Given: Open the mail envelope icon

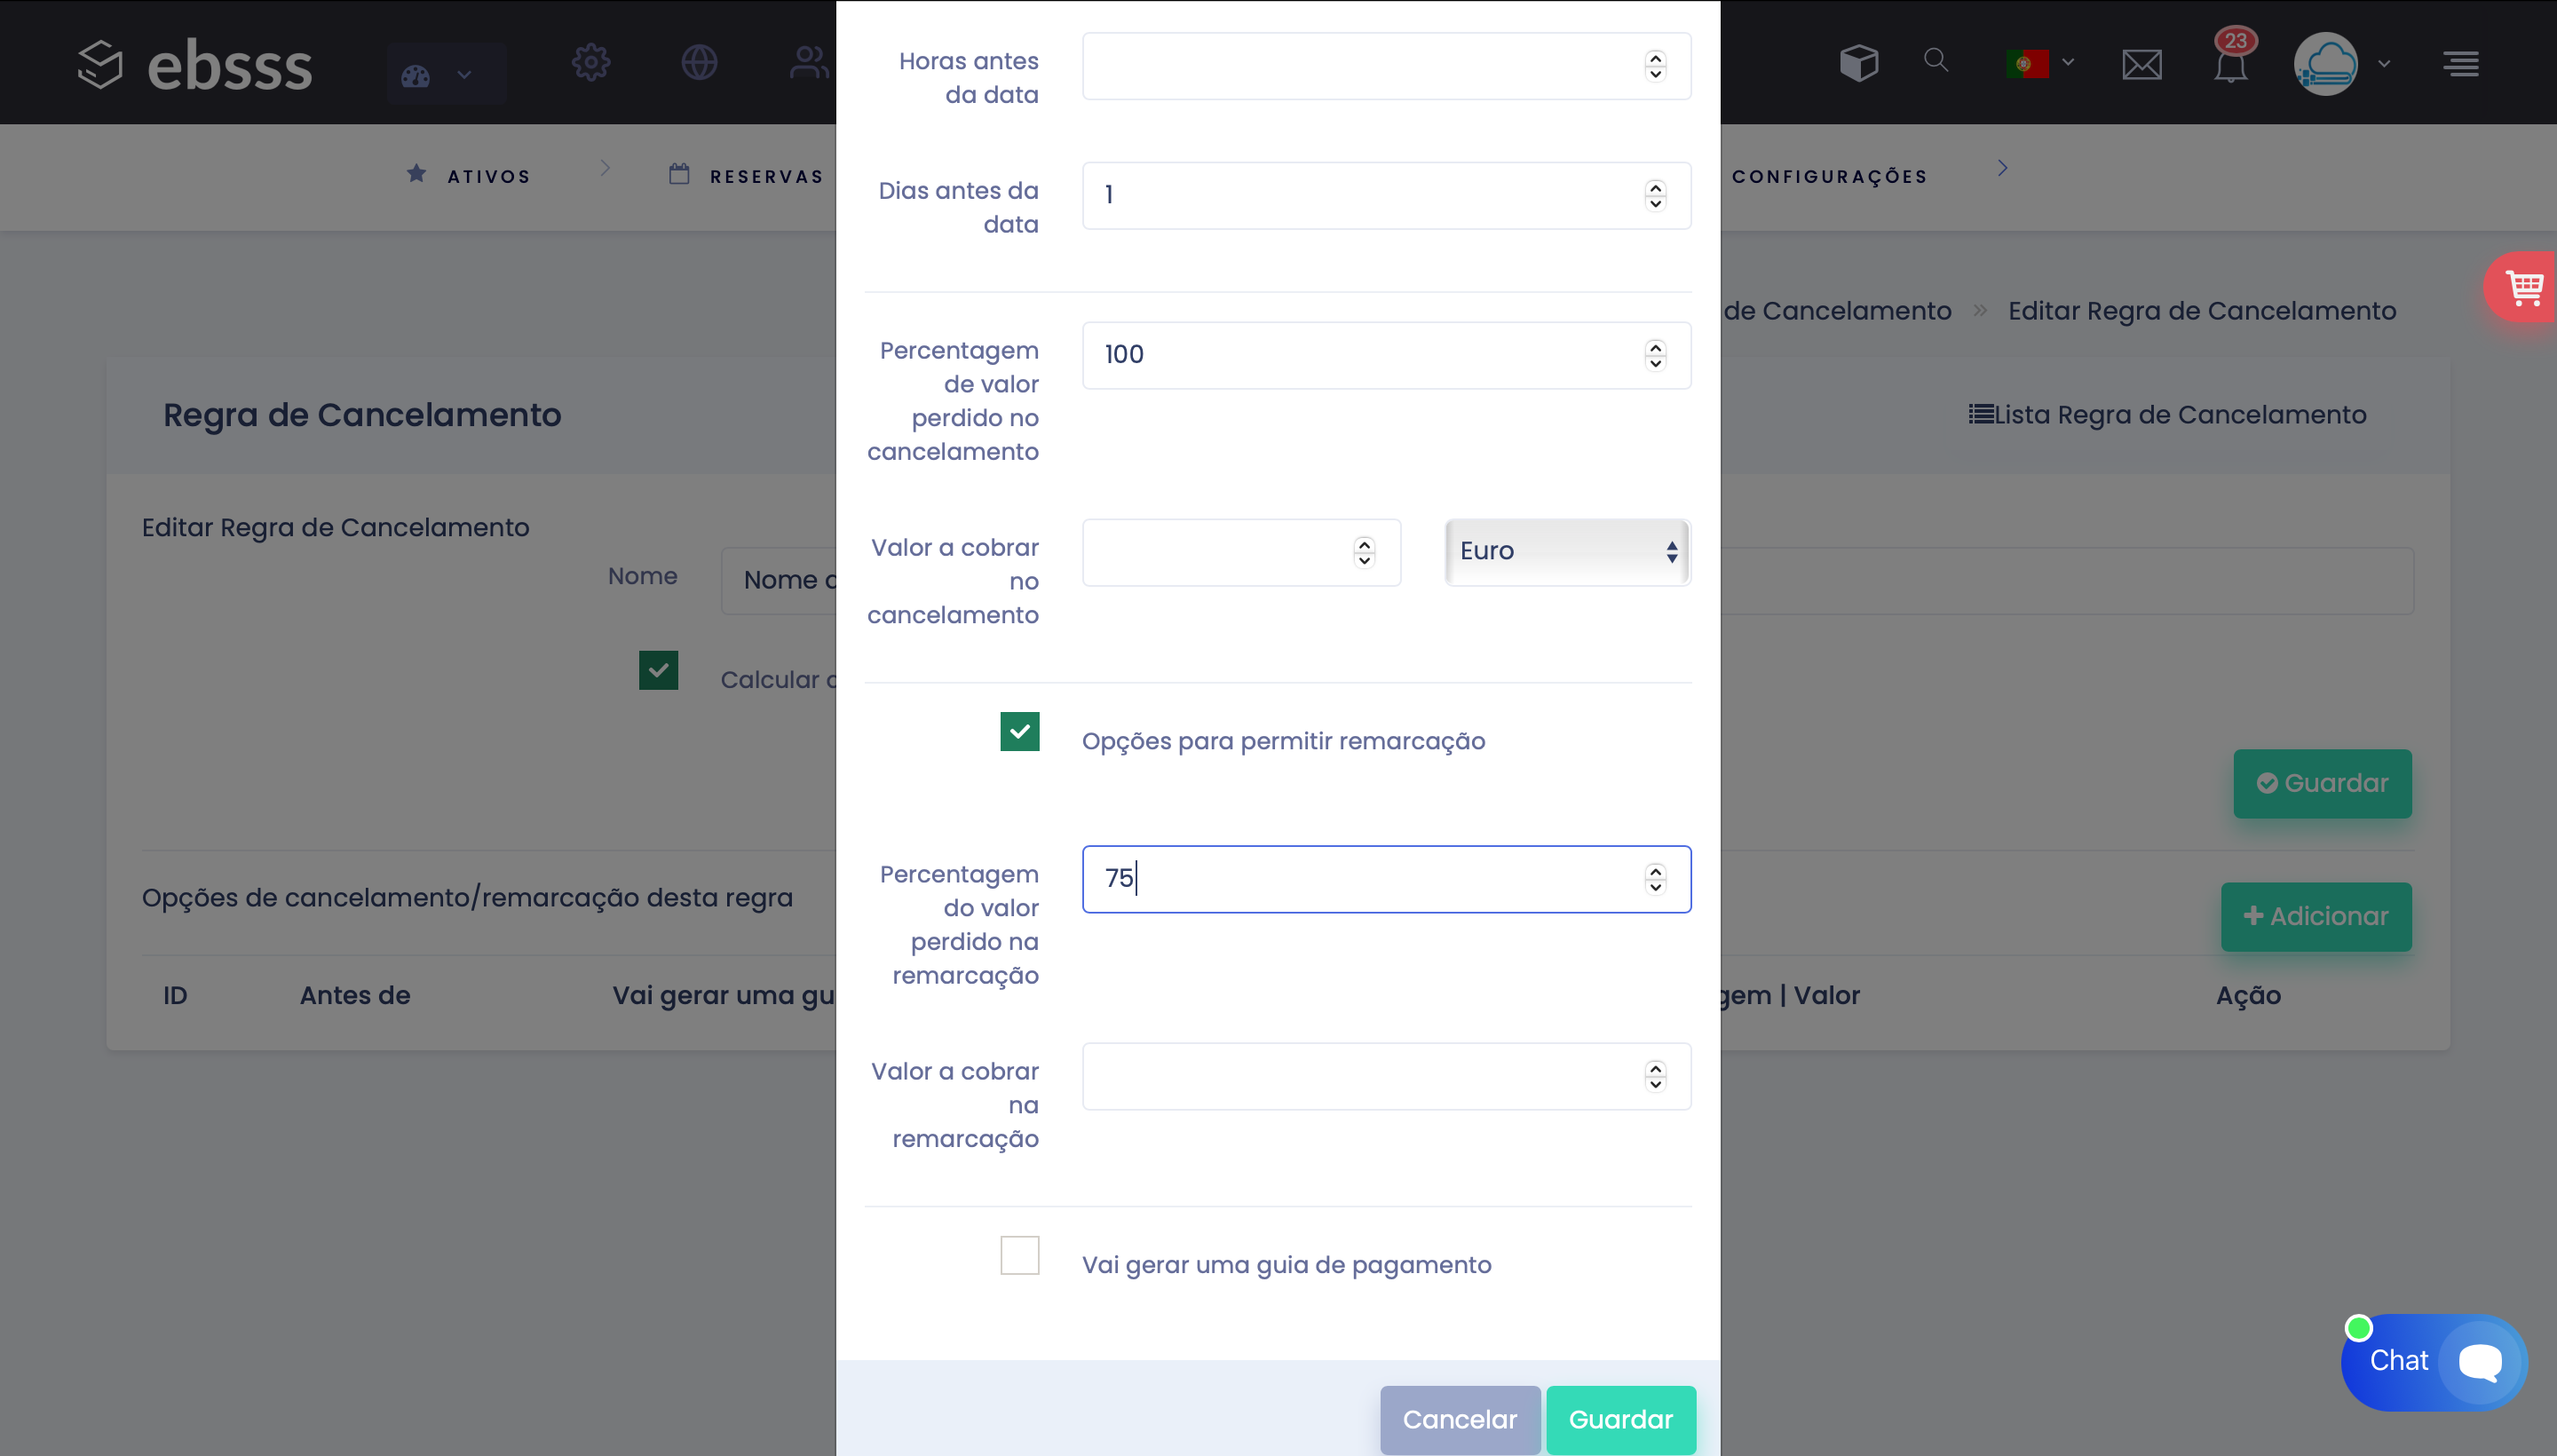Looking at the screenshot, I should pos(2142,65).
